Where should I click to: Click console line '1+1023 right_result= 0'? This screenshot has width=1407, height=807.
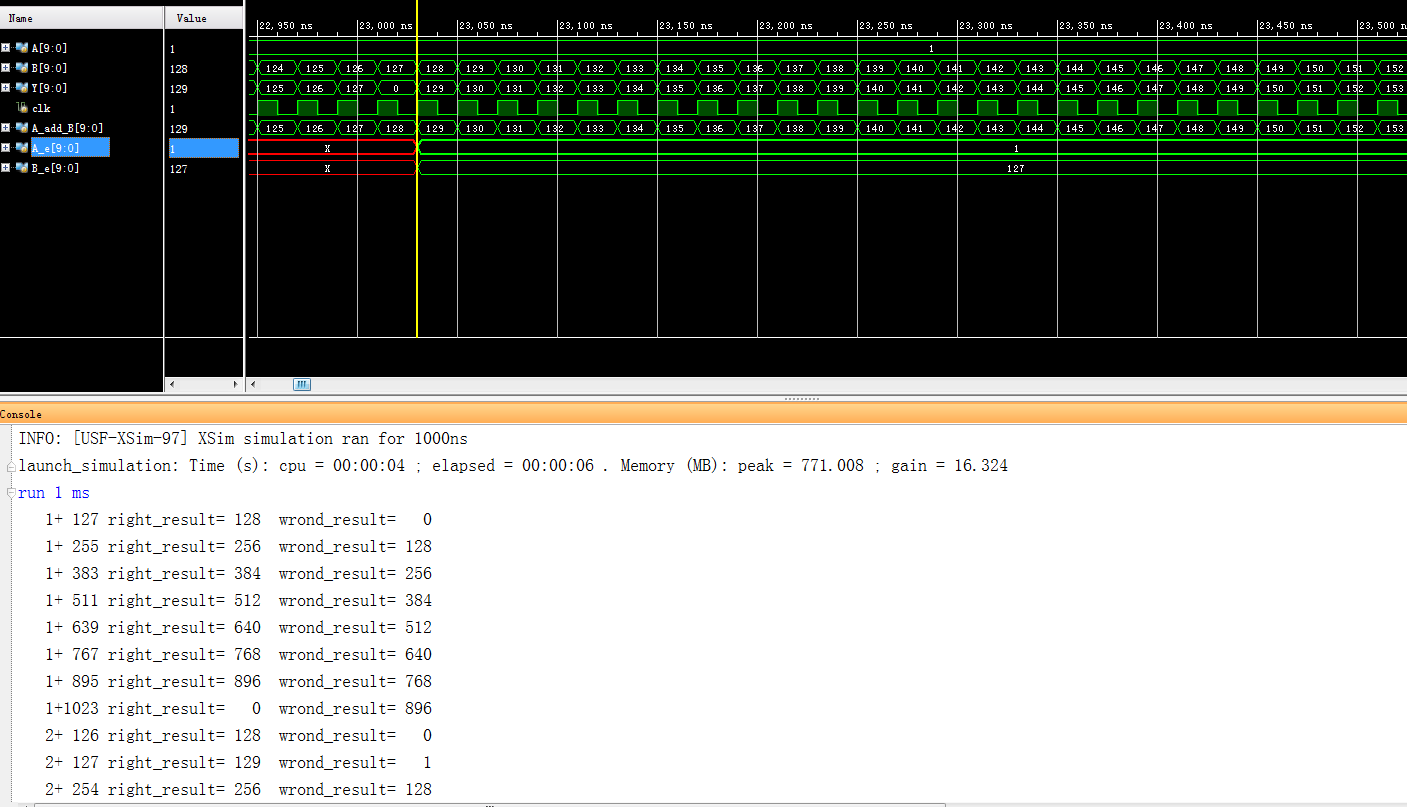(x=238, y=709)
